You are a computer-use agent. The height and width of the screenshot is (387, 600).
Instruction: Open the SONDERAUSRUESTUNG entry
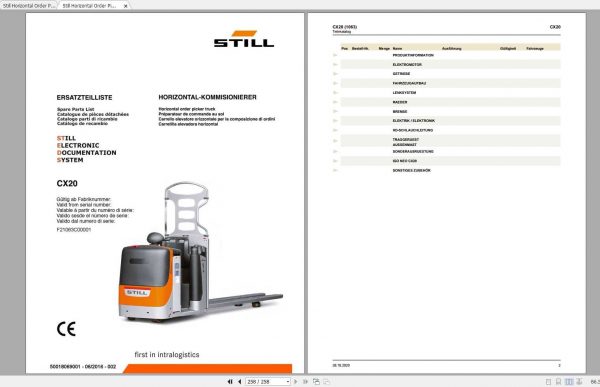coord(413,152)
